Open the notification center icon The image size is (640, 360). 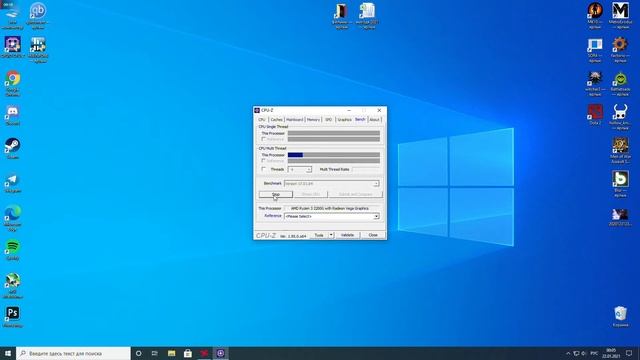click(x=629, y=353)
